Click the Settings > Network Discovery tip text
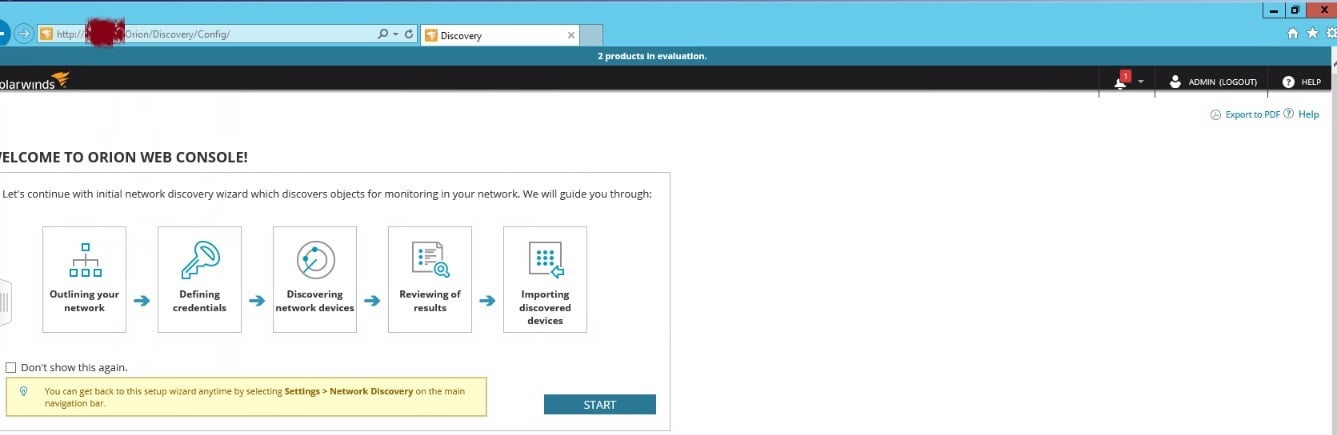 click(349, 391)
